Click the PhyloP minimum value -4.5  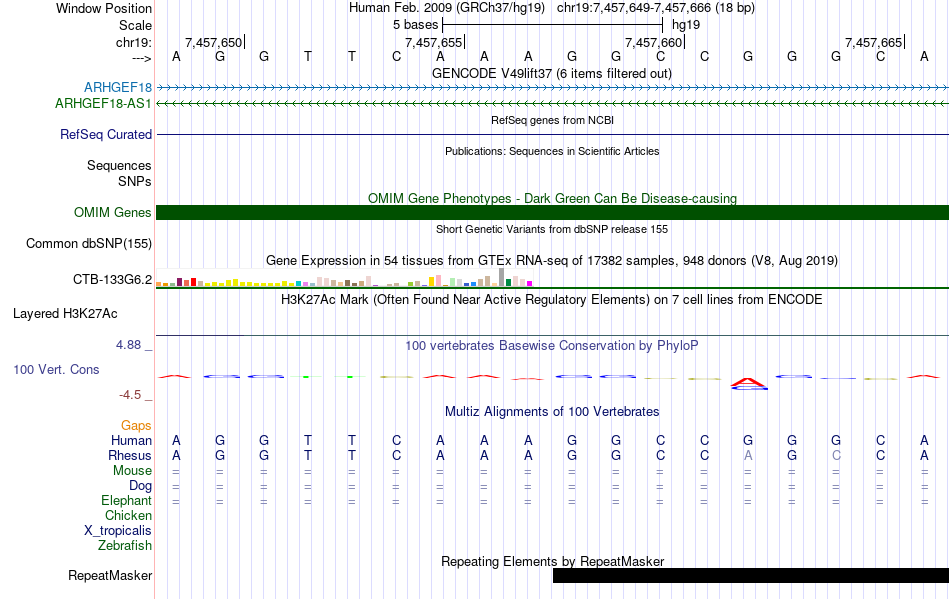pos(130,395)
